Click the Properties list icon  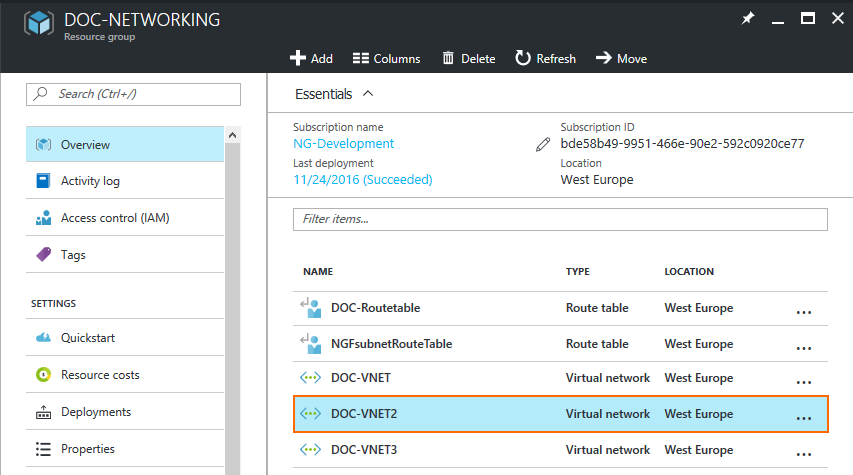[x=44, y=449]
